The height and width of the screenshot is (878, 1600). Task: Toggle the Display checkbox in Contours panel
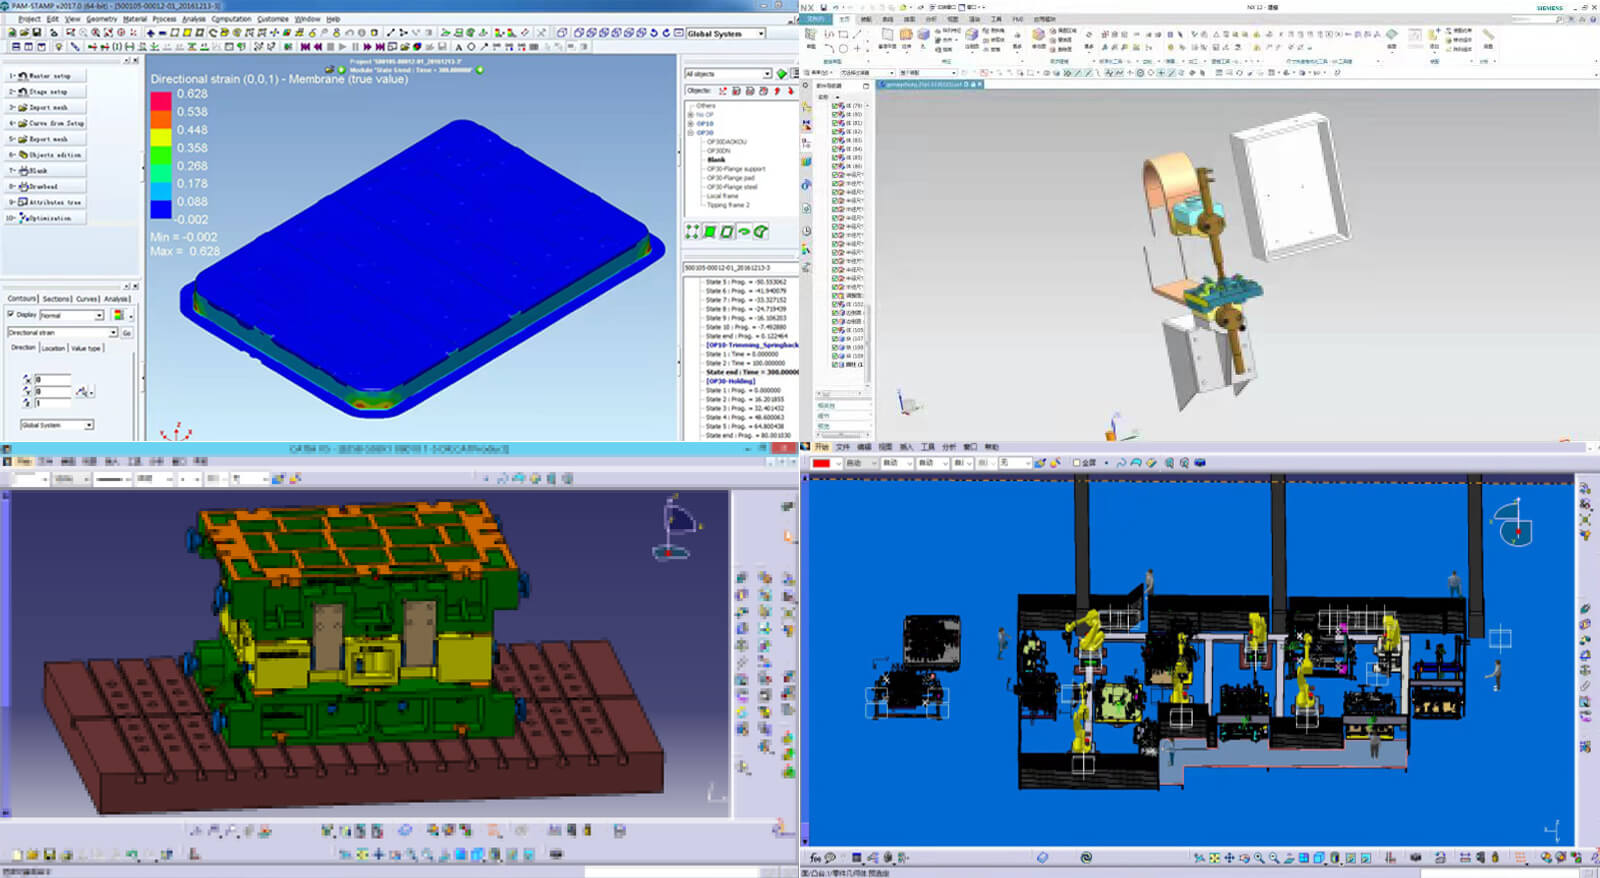coord(11,314)
